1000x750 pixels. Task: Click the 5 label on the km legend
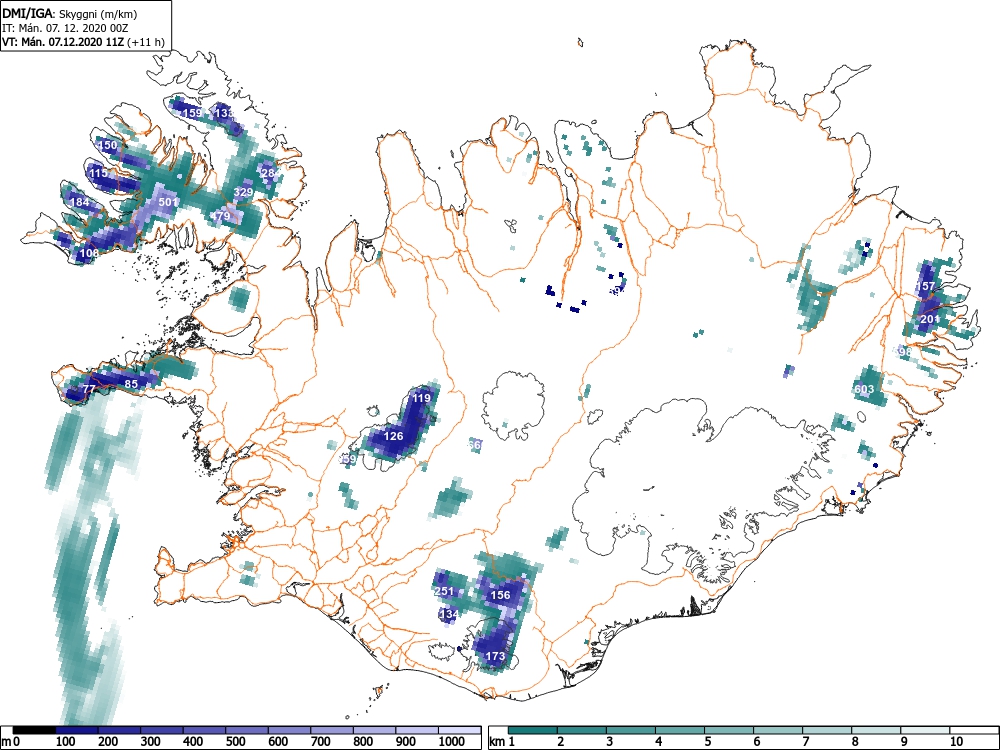[707, 742]
